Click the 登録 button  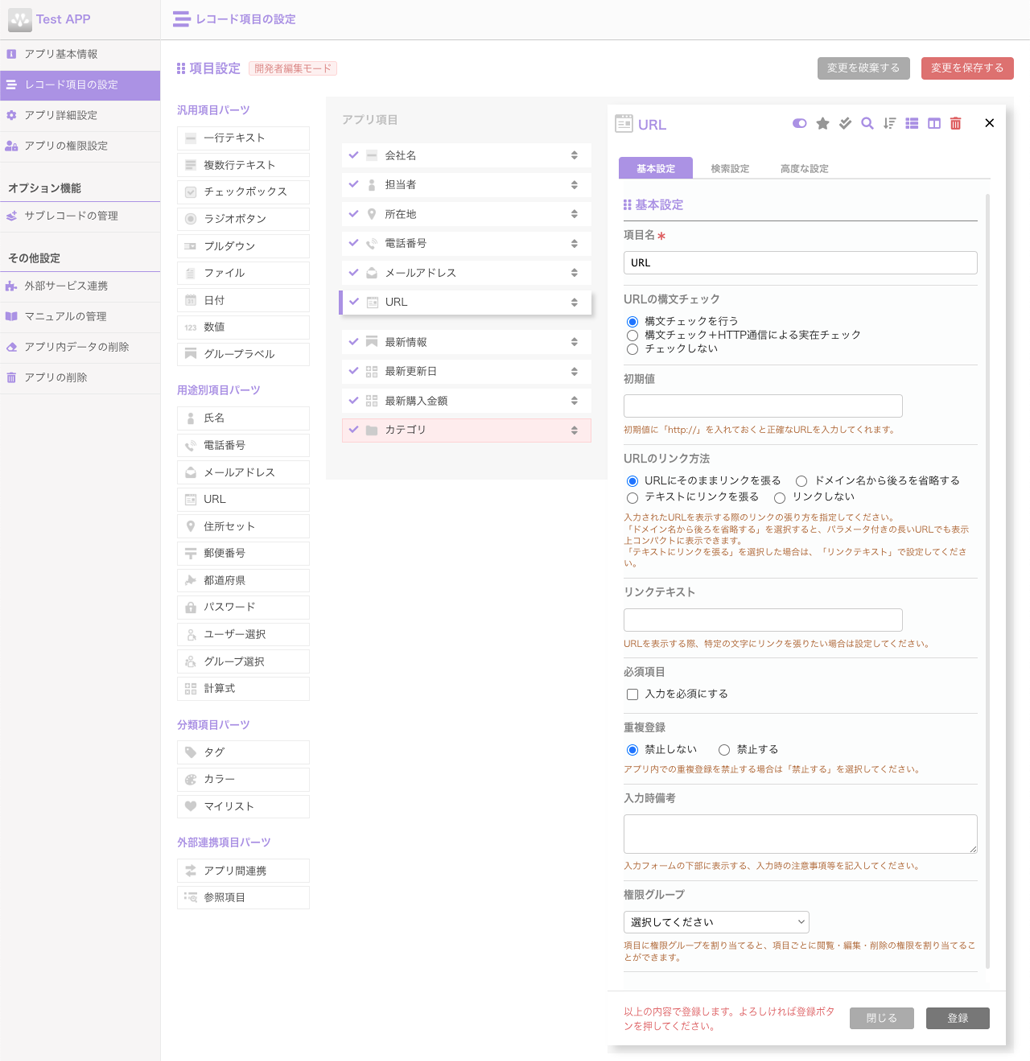pyautogui.click(x=958, y=1018)
